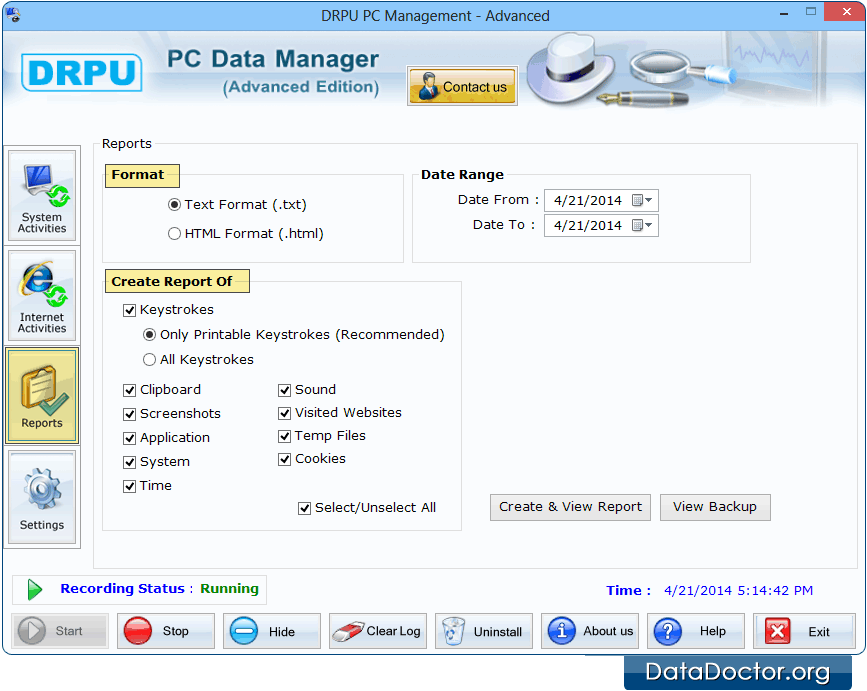867x691 pixels.
Task: Minimize the DRPU PC Management window
Action: [784, 12]
